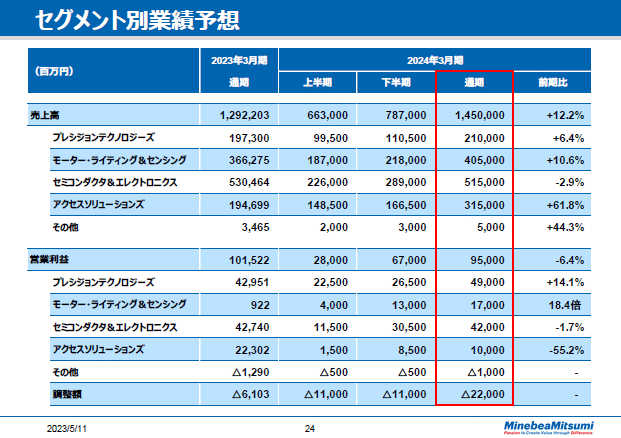
Task: Click the 197,300 cell
Action: pyautogui.click(x=249, y=138)
